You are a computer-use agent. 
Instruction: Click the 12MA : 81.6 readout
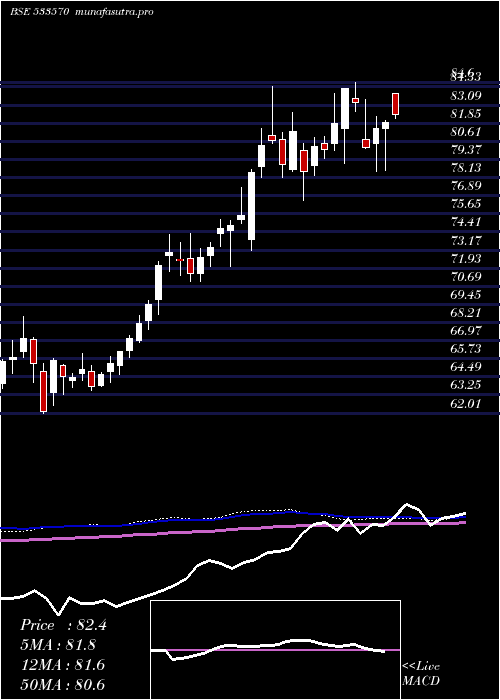[62, 665]
